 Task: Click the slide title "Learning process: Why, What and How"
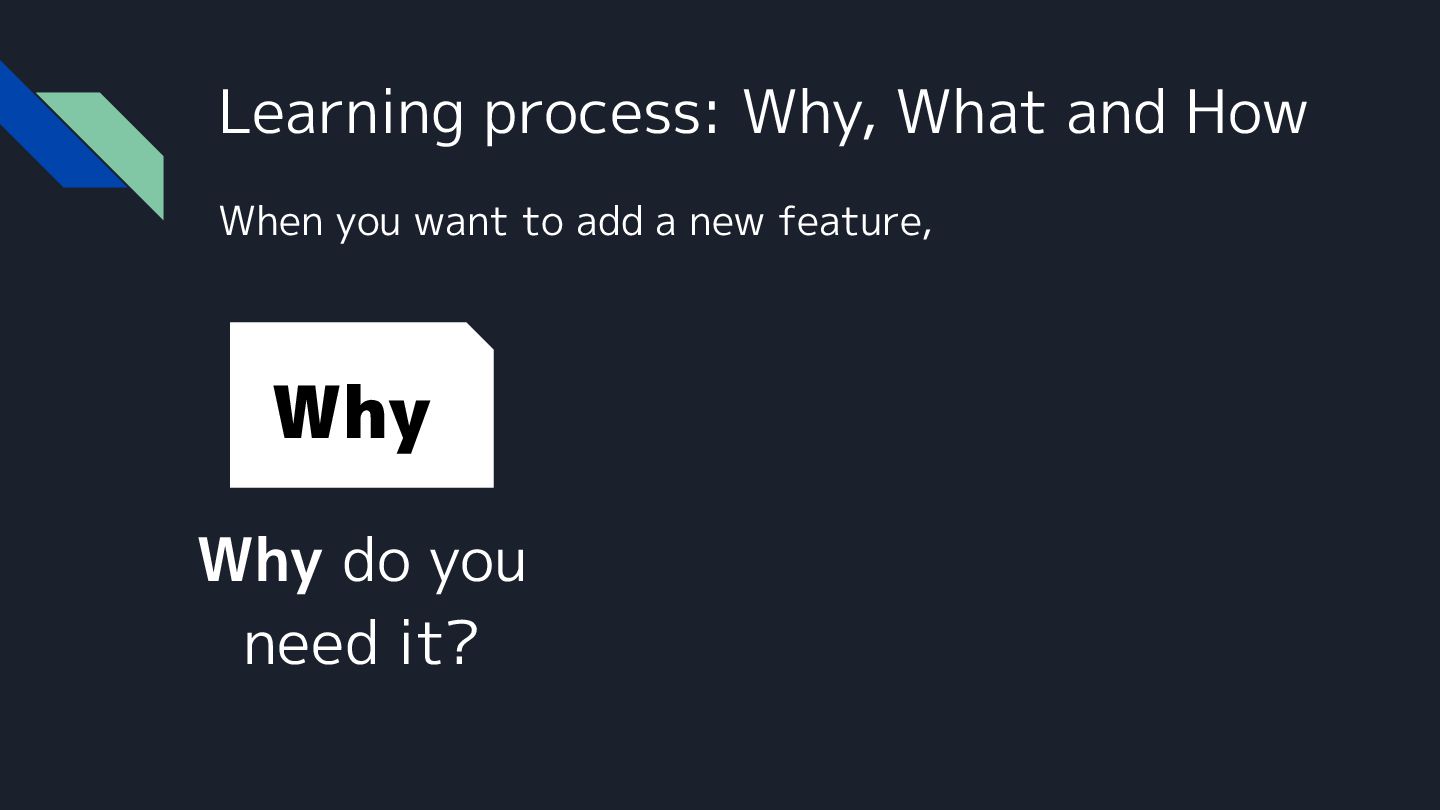coord(762,112)
